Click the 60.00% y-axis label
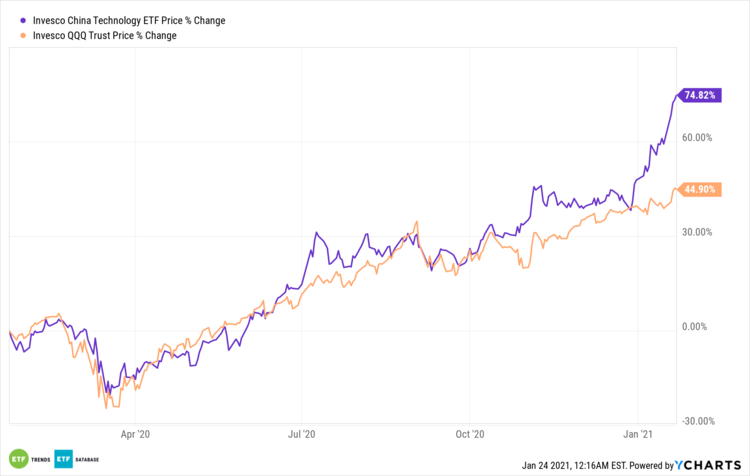 coord(696,138)
